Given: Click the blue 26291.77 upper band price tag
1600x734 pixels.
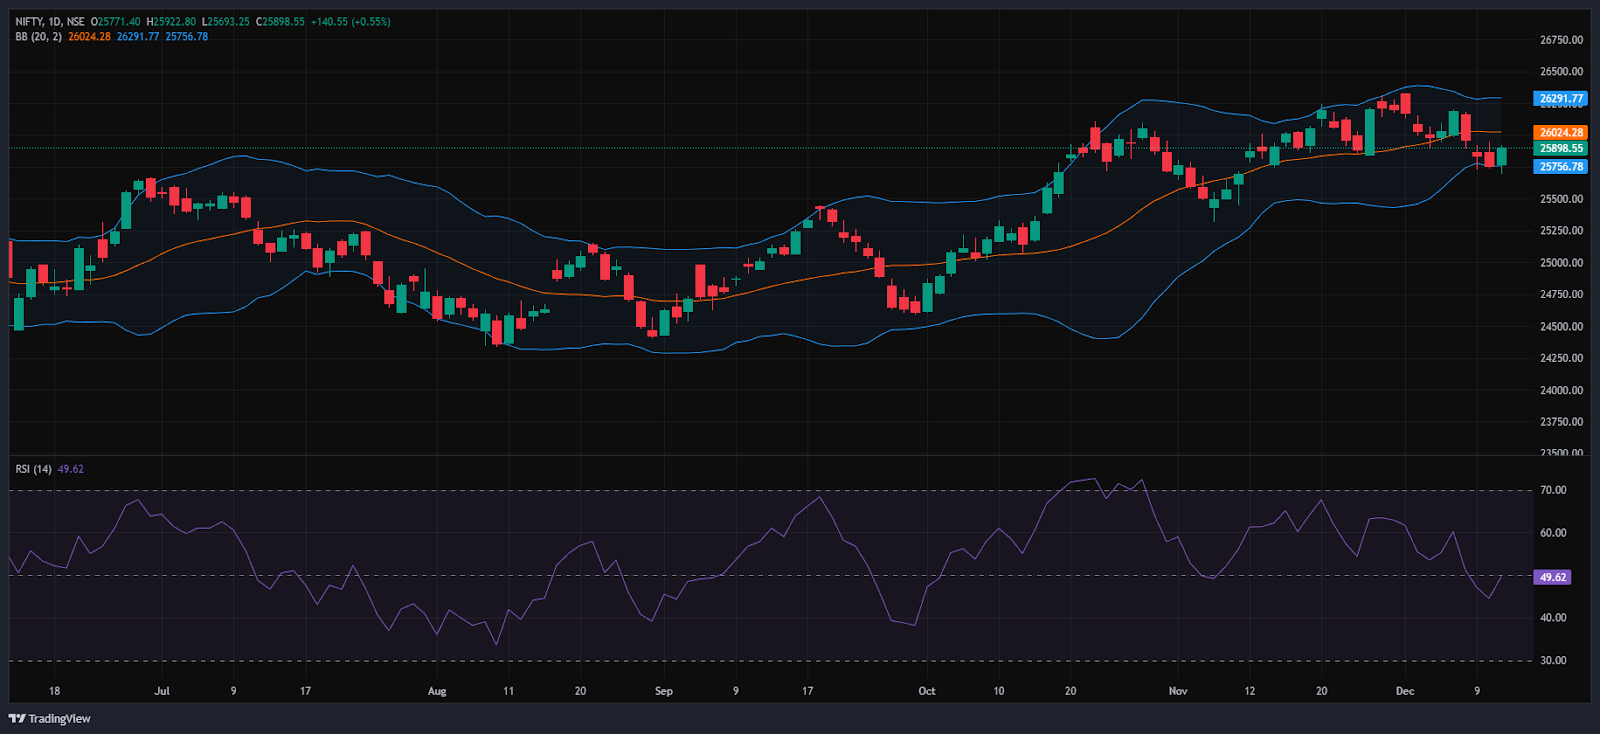Looking at the screenshot, I should click(1560, 99).
